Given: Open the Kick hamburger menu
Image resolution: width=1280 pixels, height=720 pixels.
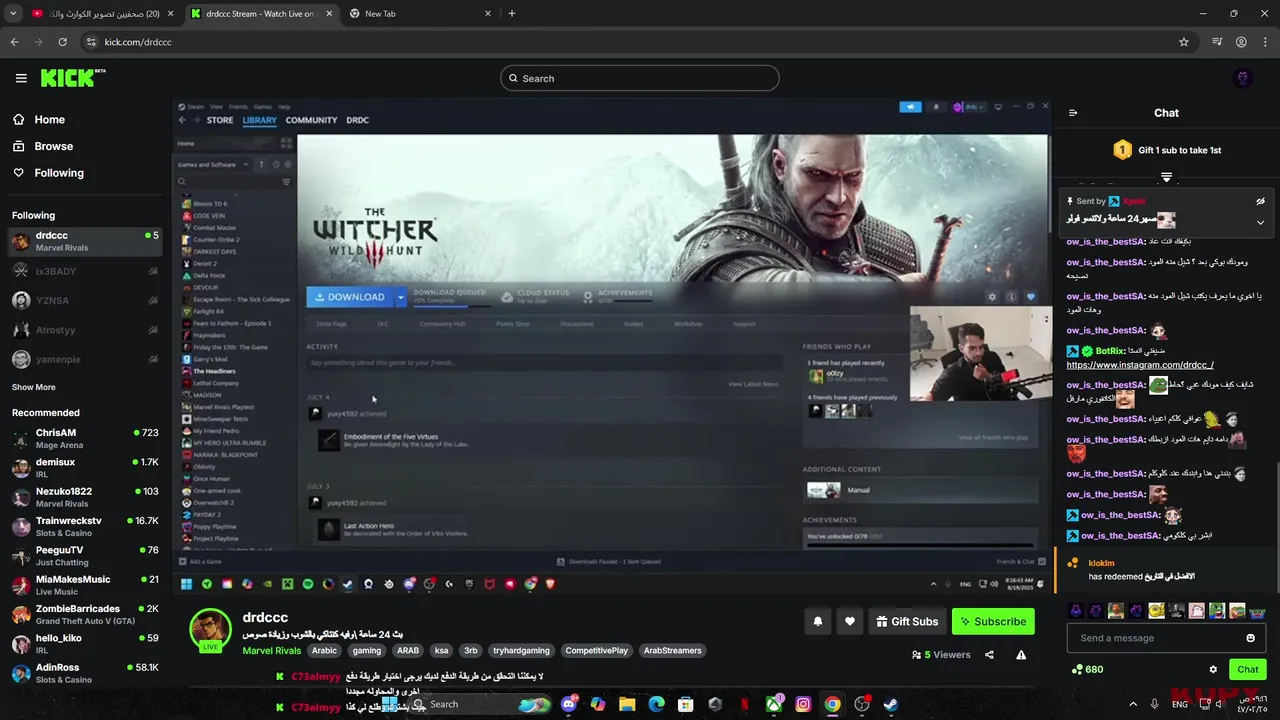Looking at the screenshot, I should pyautogui.click(x=21, y=78).
